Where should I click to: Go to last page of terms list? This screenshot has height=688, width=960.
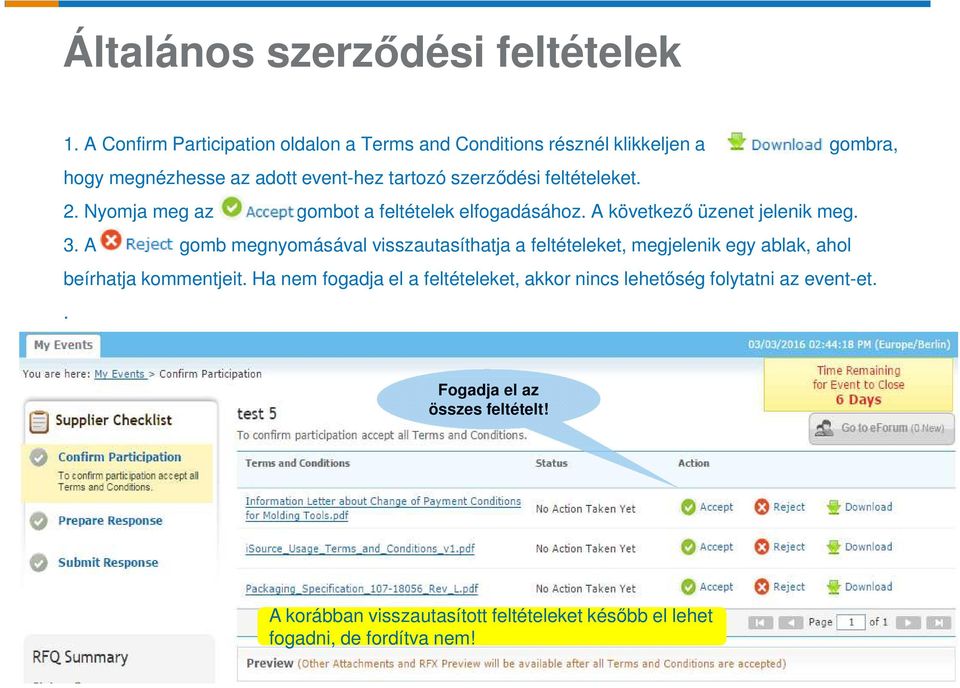938,623
